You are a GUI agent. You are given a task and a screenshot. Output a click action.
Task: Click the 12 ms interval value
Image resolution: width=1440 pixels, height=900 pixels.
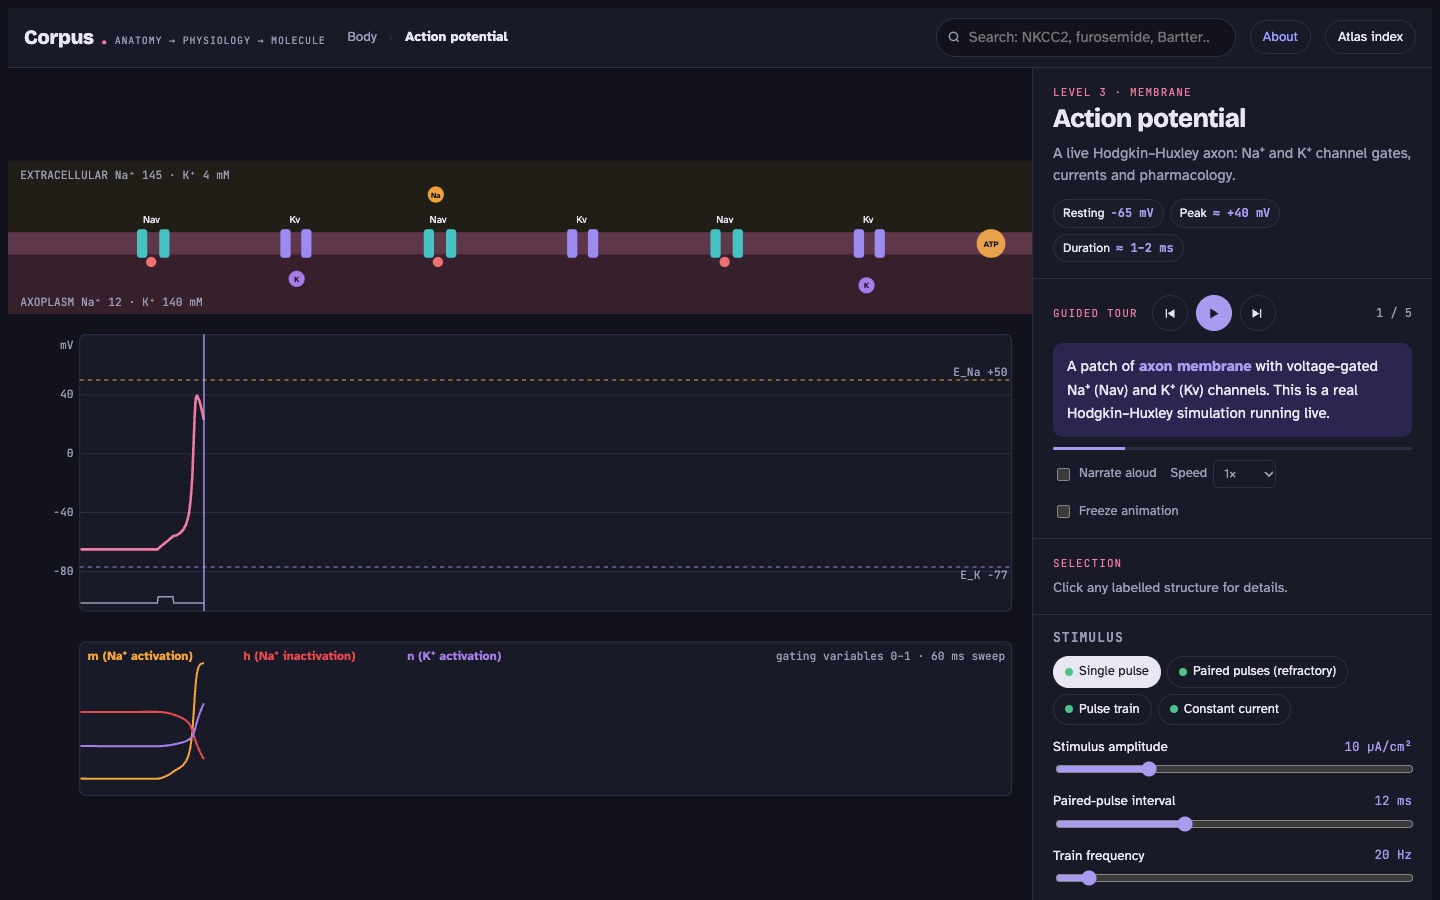tap(1393, 801)
